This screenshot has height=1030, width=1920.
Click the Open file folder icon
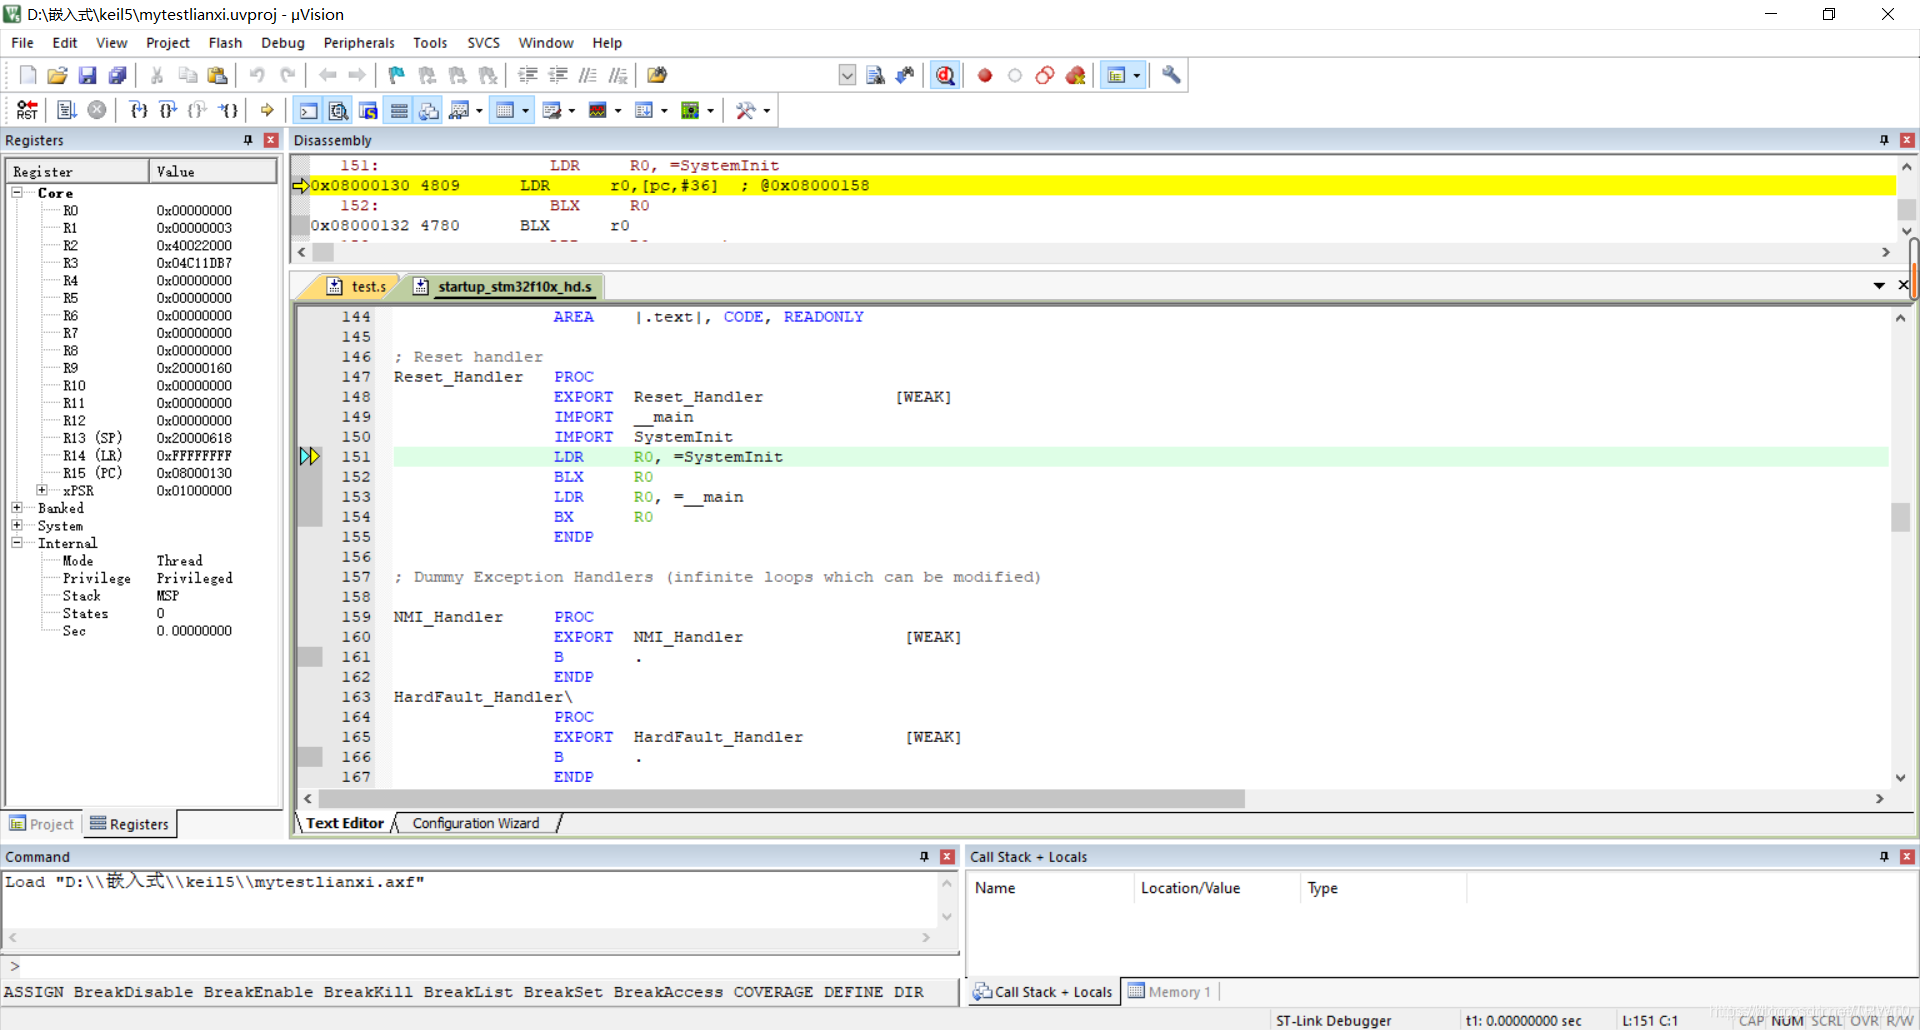click(x=58, y=75)
